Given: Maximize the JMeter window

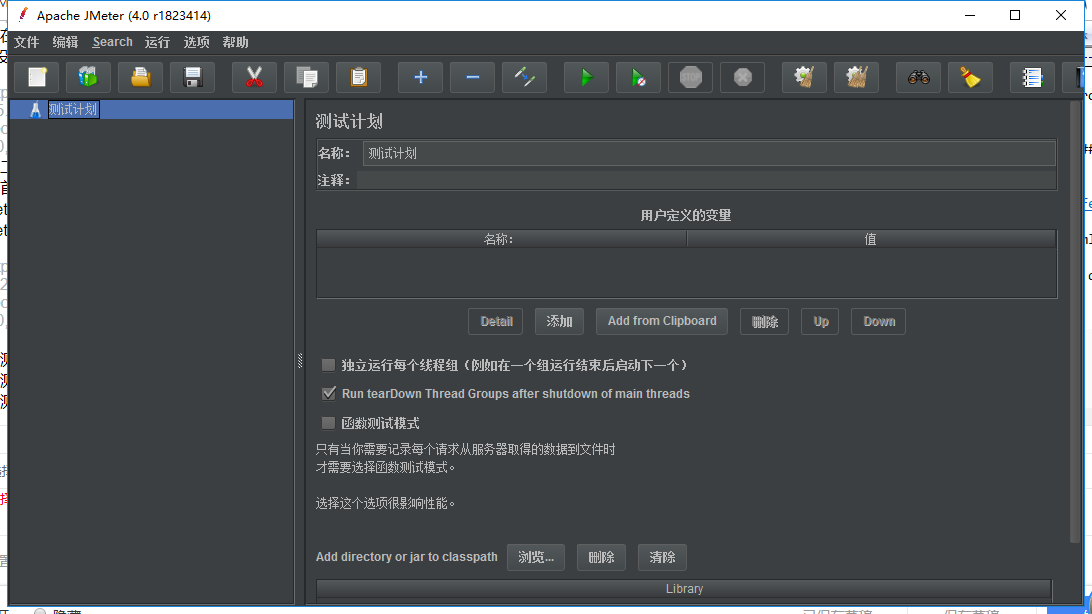Looking at the screenshot, I should 1015,15.
